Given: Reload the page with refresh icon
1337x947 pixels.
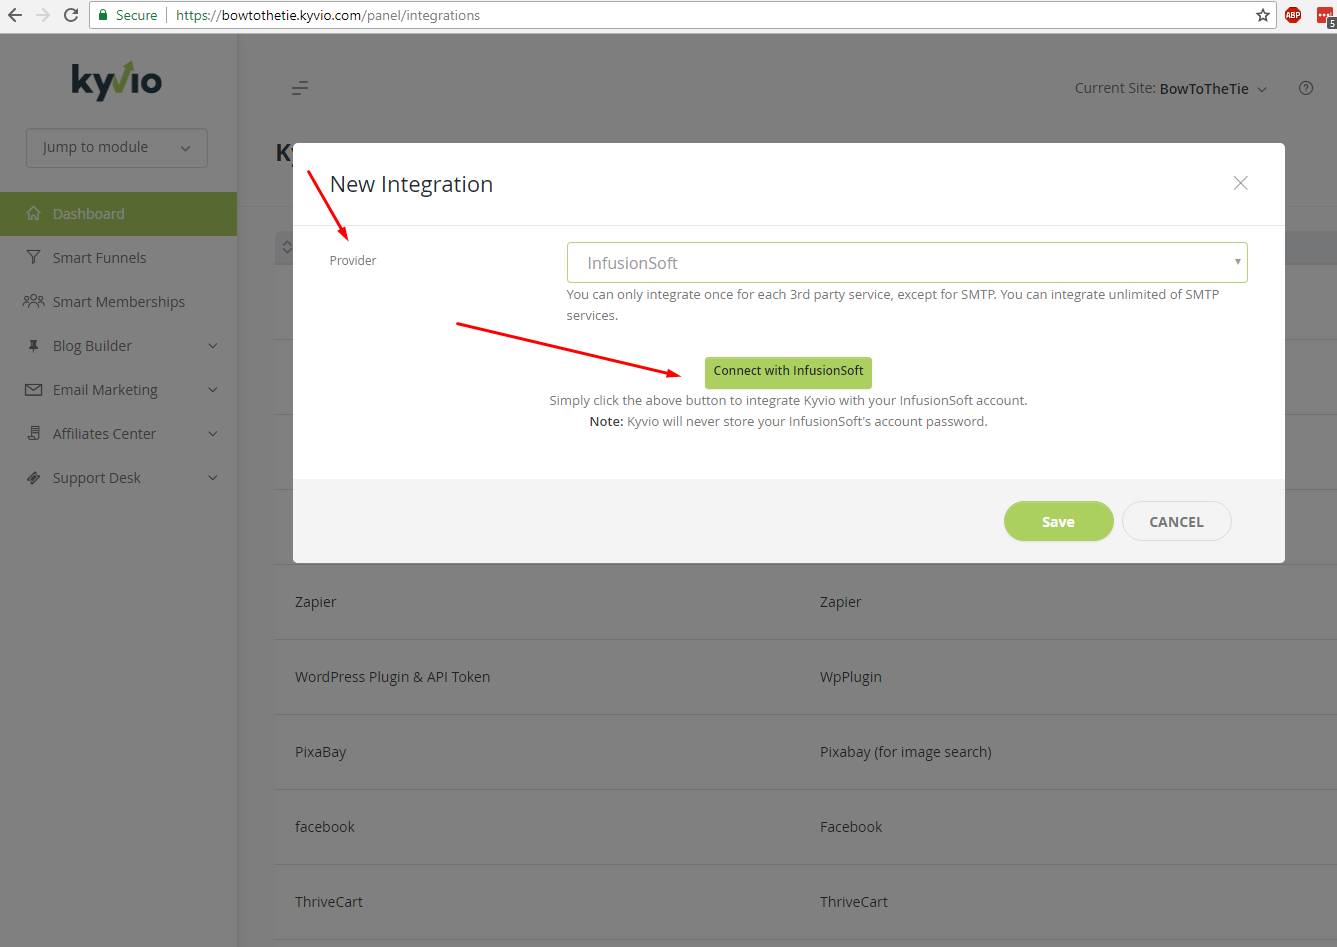Looking at the screenshot, I should (x=70, y=15).
